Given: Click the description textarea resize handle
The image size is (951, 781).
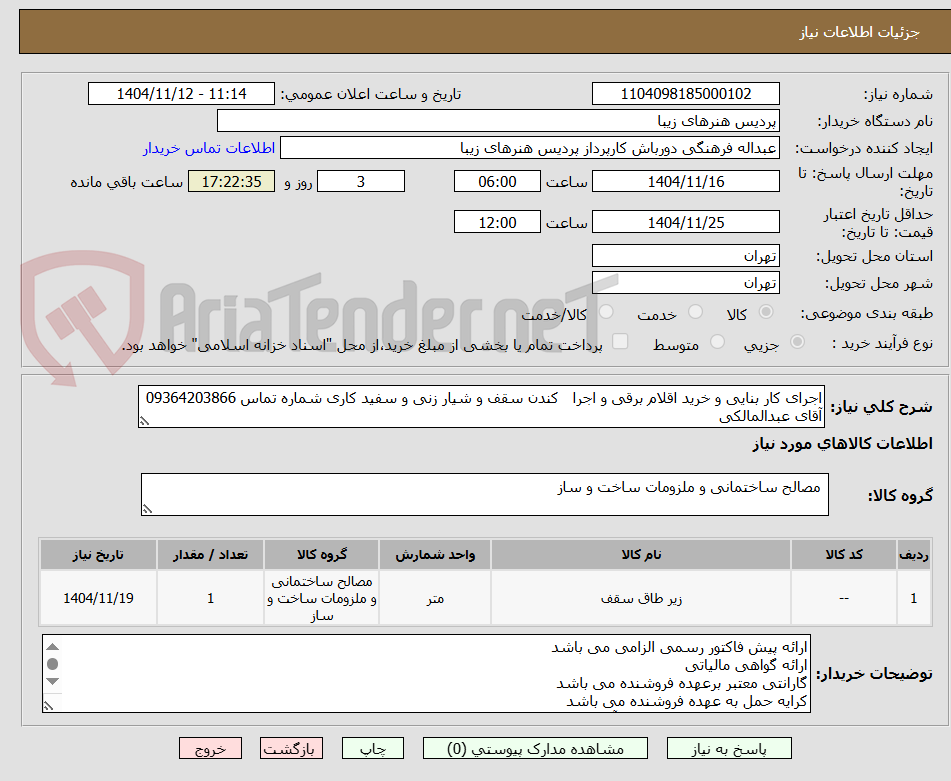Looking at the screenshot, I should pyautogui.click(x=144, y=421).
